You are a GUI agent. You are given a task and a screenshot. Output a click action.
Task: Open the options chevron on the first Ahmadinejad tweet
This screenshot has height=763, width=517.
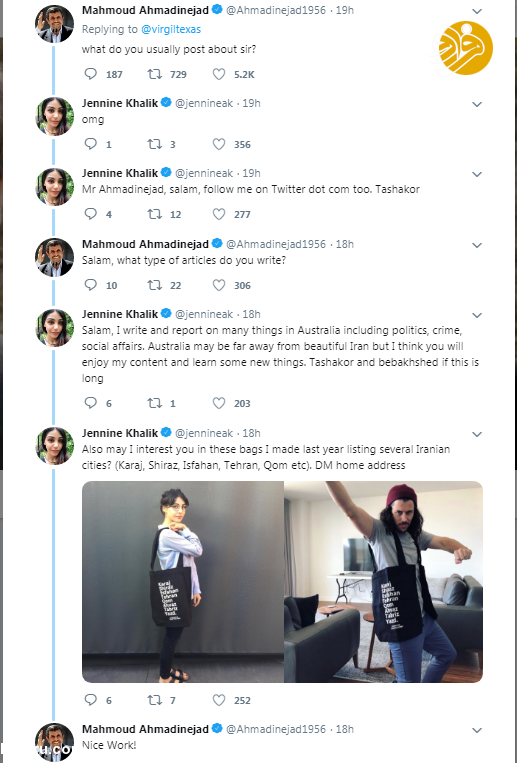click(x=477, y=11)
